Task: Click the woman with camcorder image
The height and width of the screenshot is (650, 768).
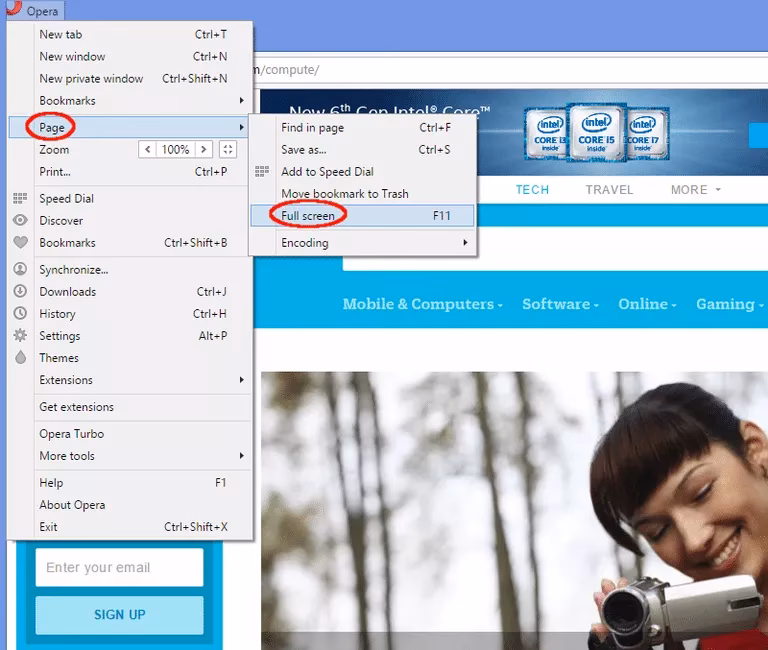Action: point(514,511)
